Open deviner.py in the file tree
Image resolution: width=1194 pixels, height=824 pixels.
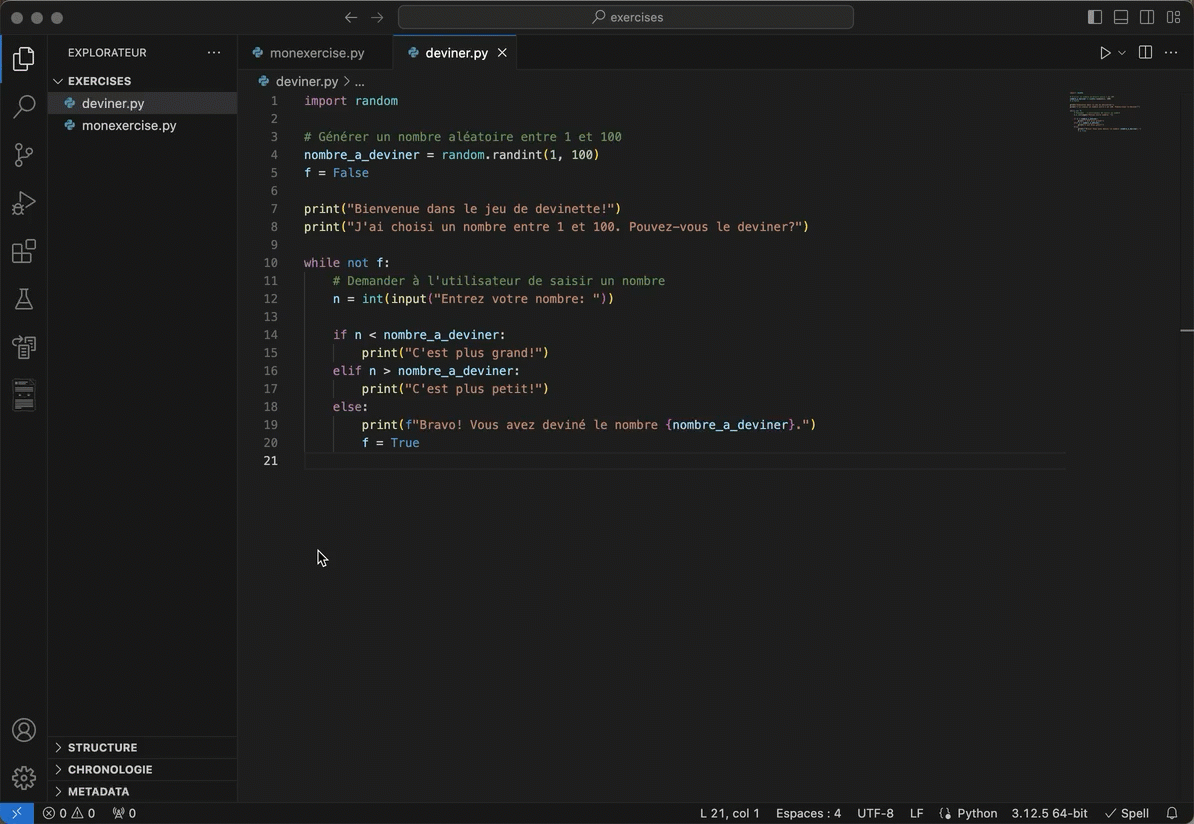tap(142, 103)
